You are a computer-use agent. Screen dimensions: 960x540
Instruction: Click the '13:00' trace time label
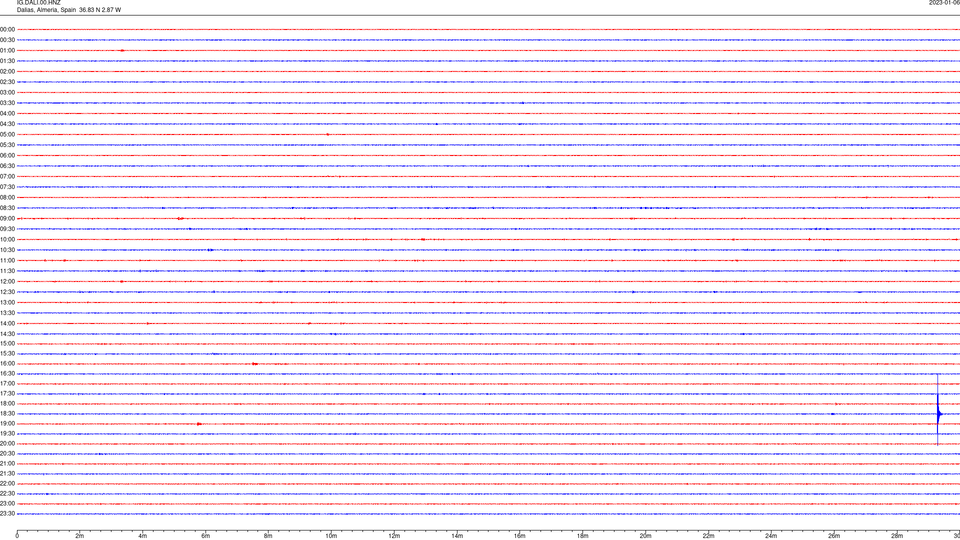pyautogui.click(x=7, y=302)
